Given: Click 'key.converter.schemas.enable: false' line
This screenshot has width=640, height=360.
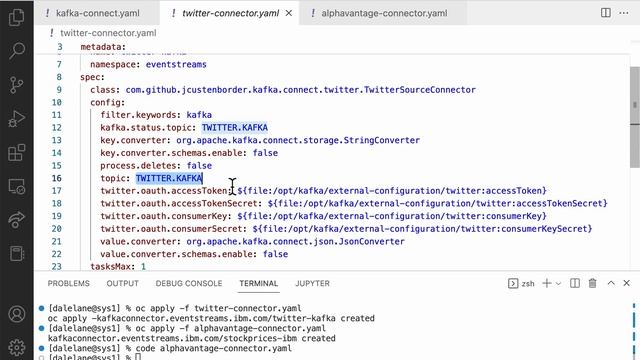Looking at the screenshot, I should click(x=189, y=153).
